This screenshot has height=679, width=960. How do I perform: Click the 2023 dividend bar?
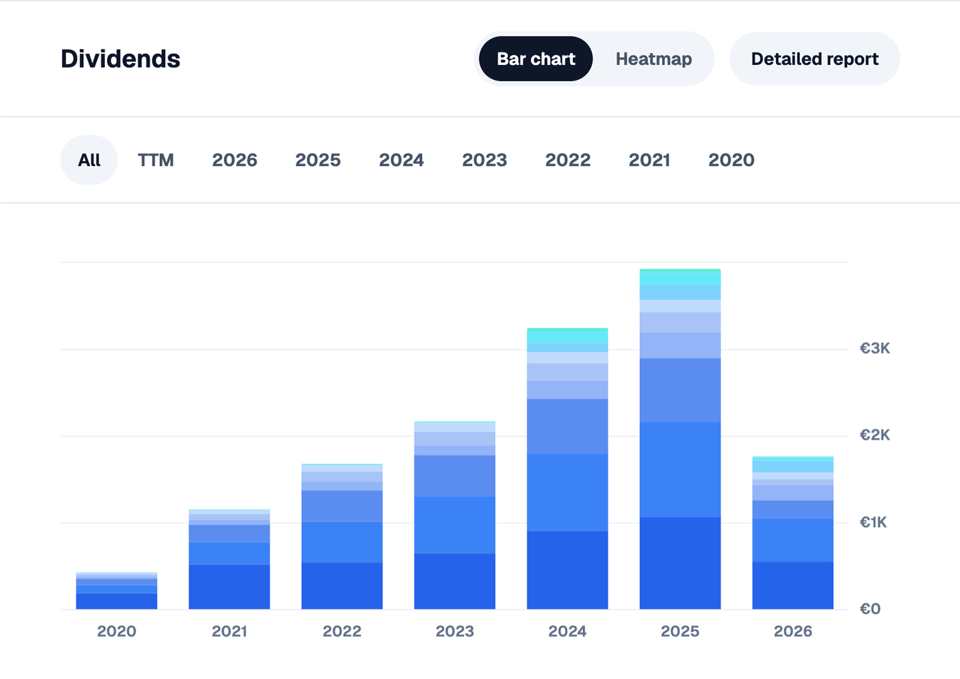454,515
